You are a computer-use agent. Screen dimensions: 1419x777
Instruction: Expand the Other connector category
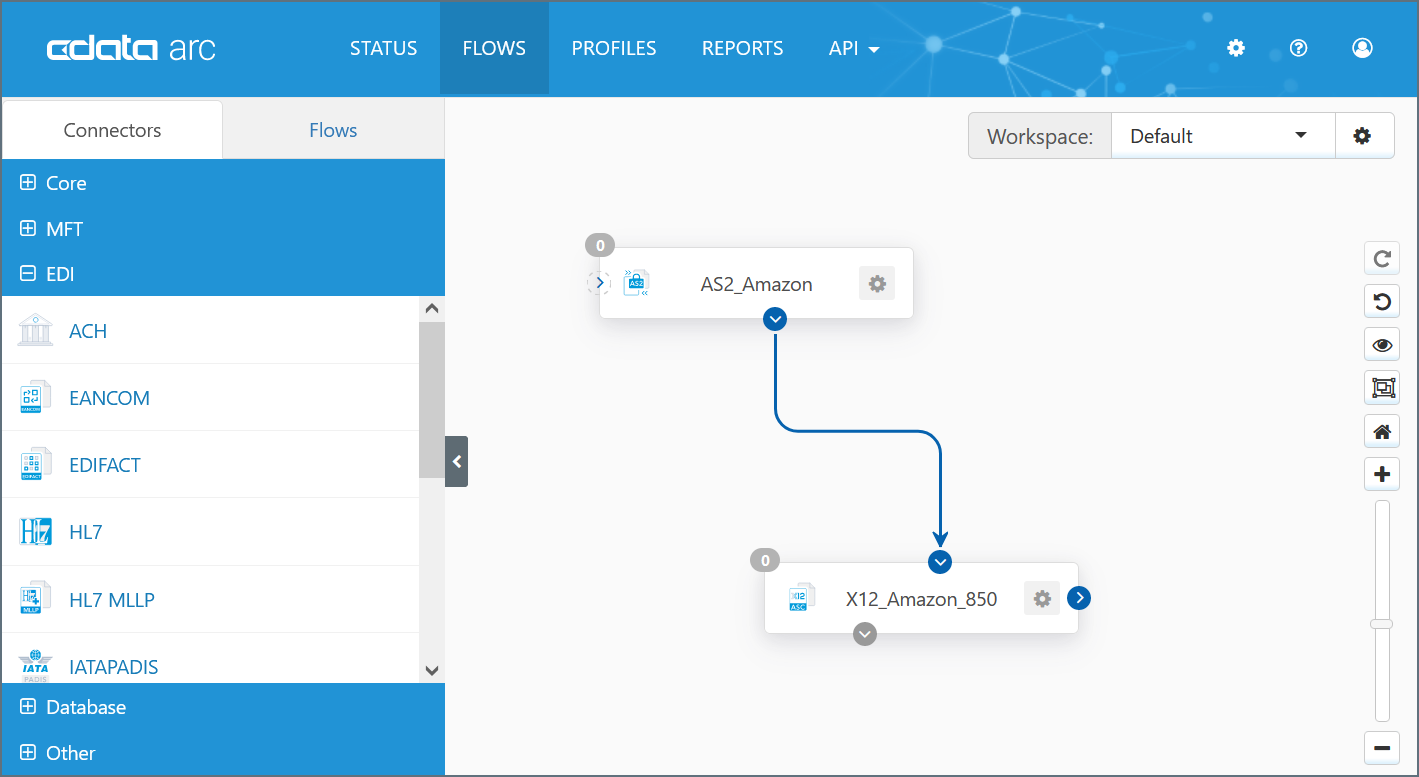(x=223, y=753)
